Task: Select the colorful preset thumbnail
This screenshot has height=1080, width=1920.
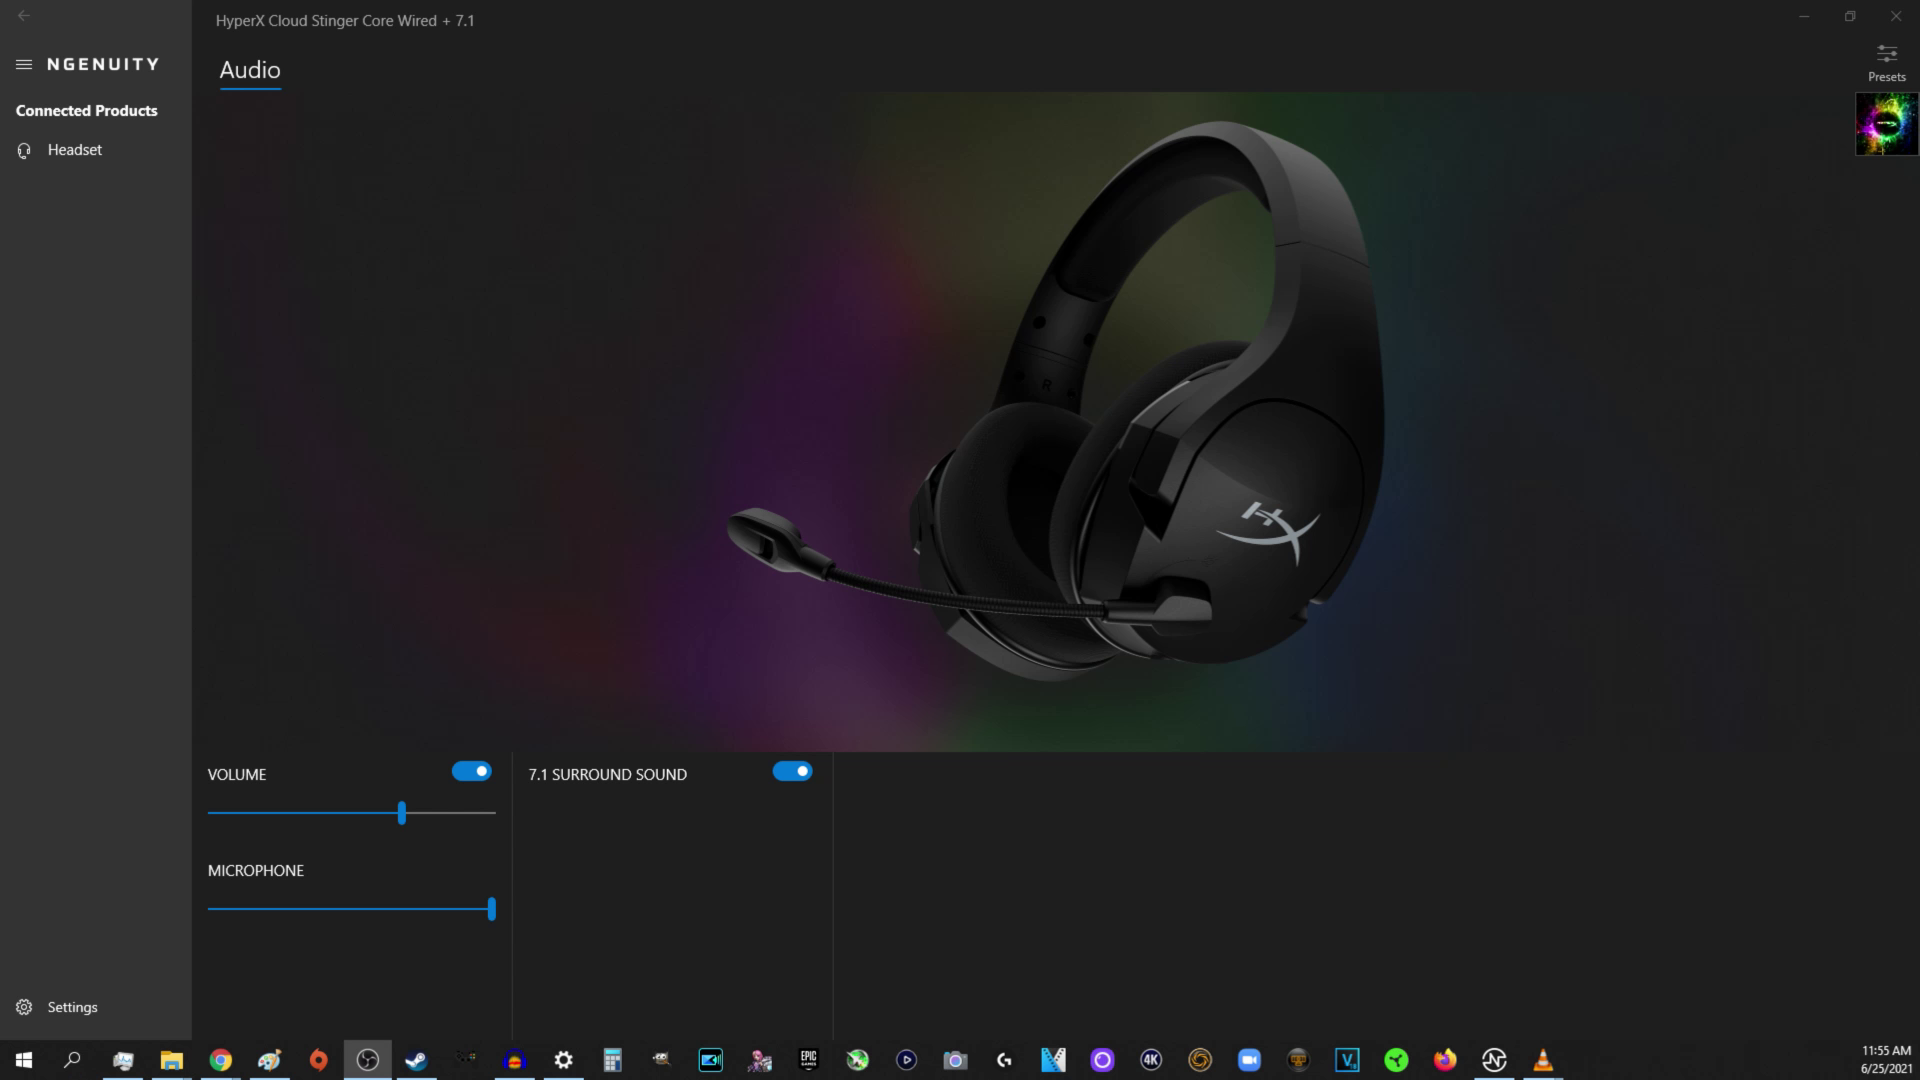Action: point(1886,124)
